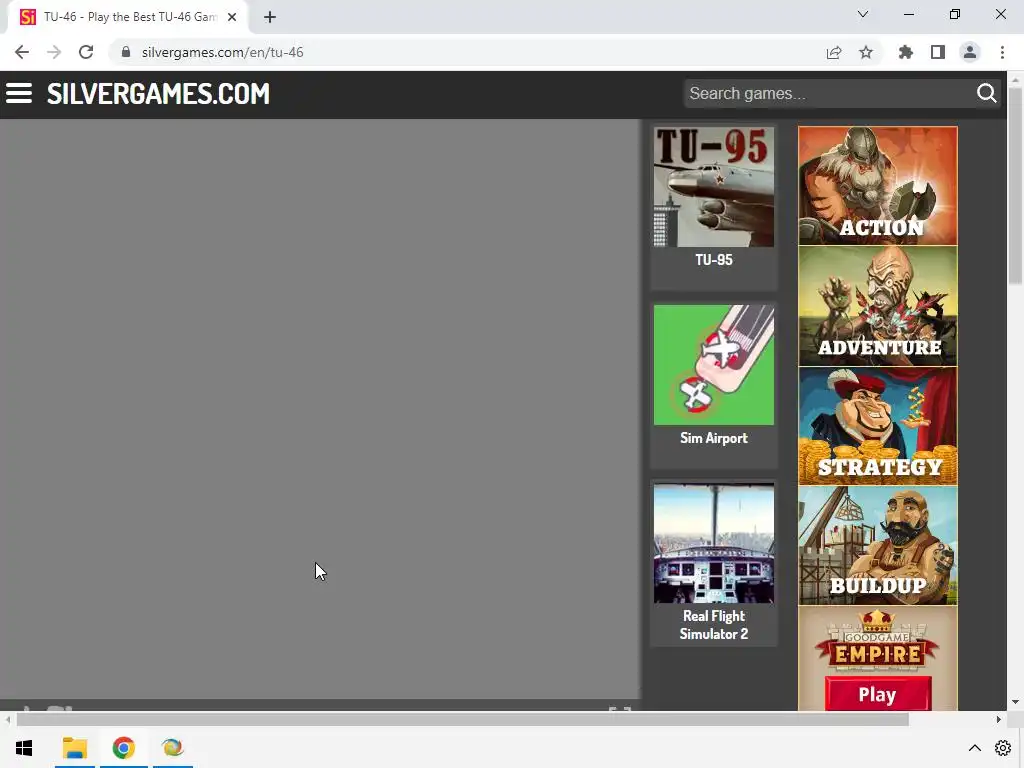The height and width of the screenshot is (768, 1024).
Task: Click the scroll down arrow
Action: 1015,703
